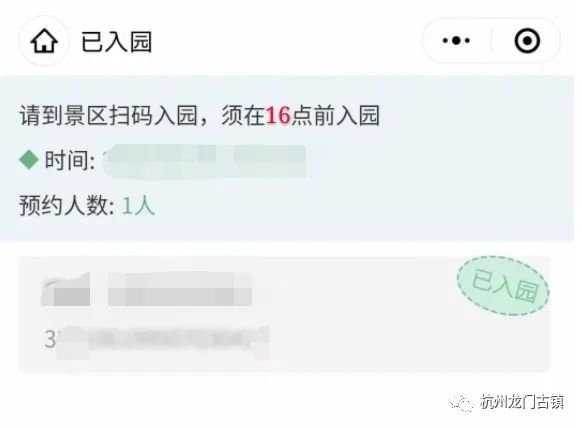Select the 已入园 page title
This screenshot has width=582, height=428.
[x=117, y=42]
